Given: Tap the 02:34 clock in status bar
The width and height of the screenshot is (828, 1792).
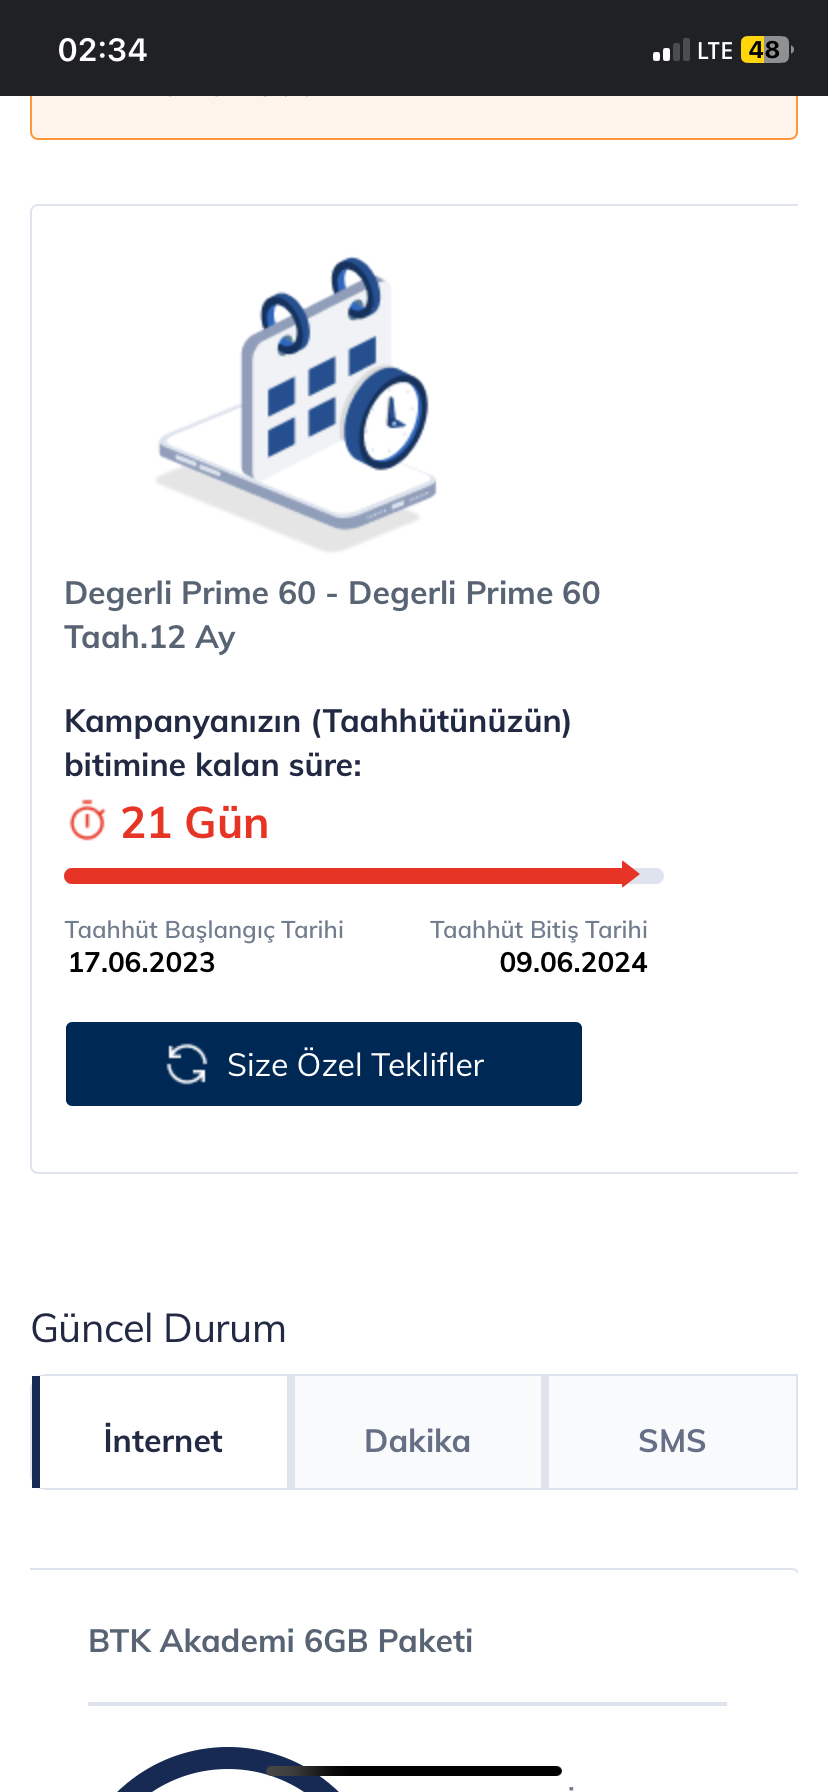Looking at the screenshot, I should coord(103,50).
